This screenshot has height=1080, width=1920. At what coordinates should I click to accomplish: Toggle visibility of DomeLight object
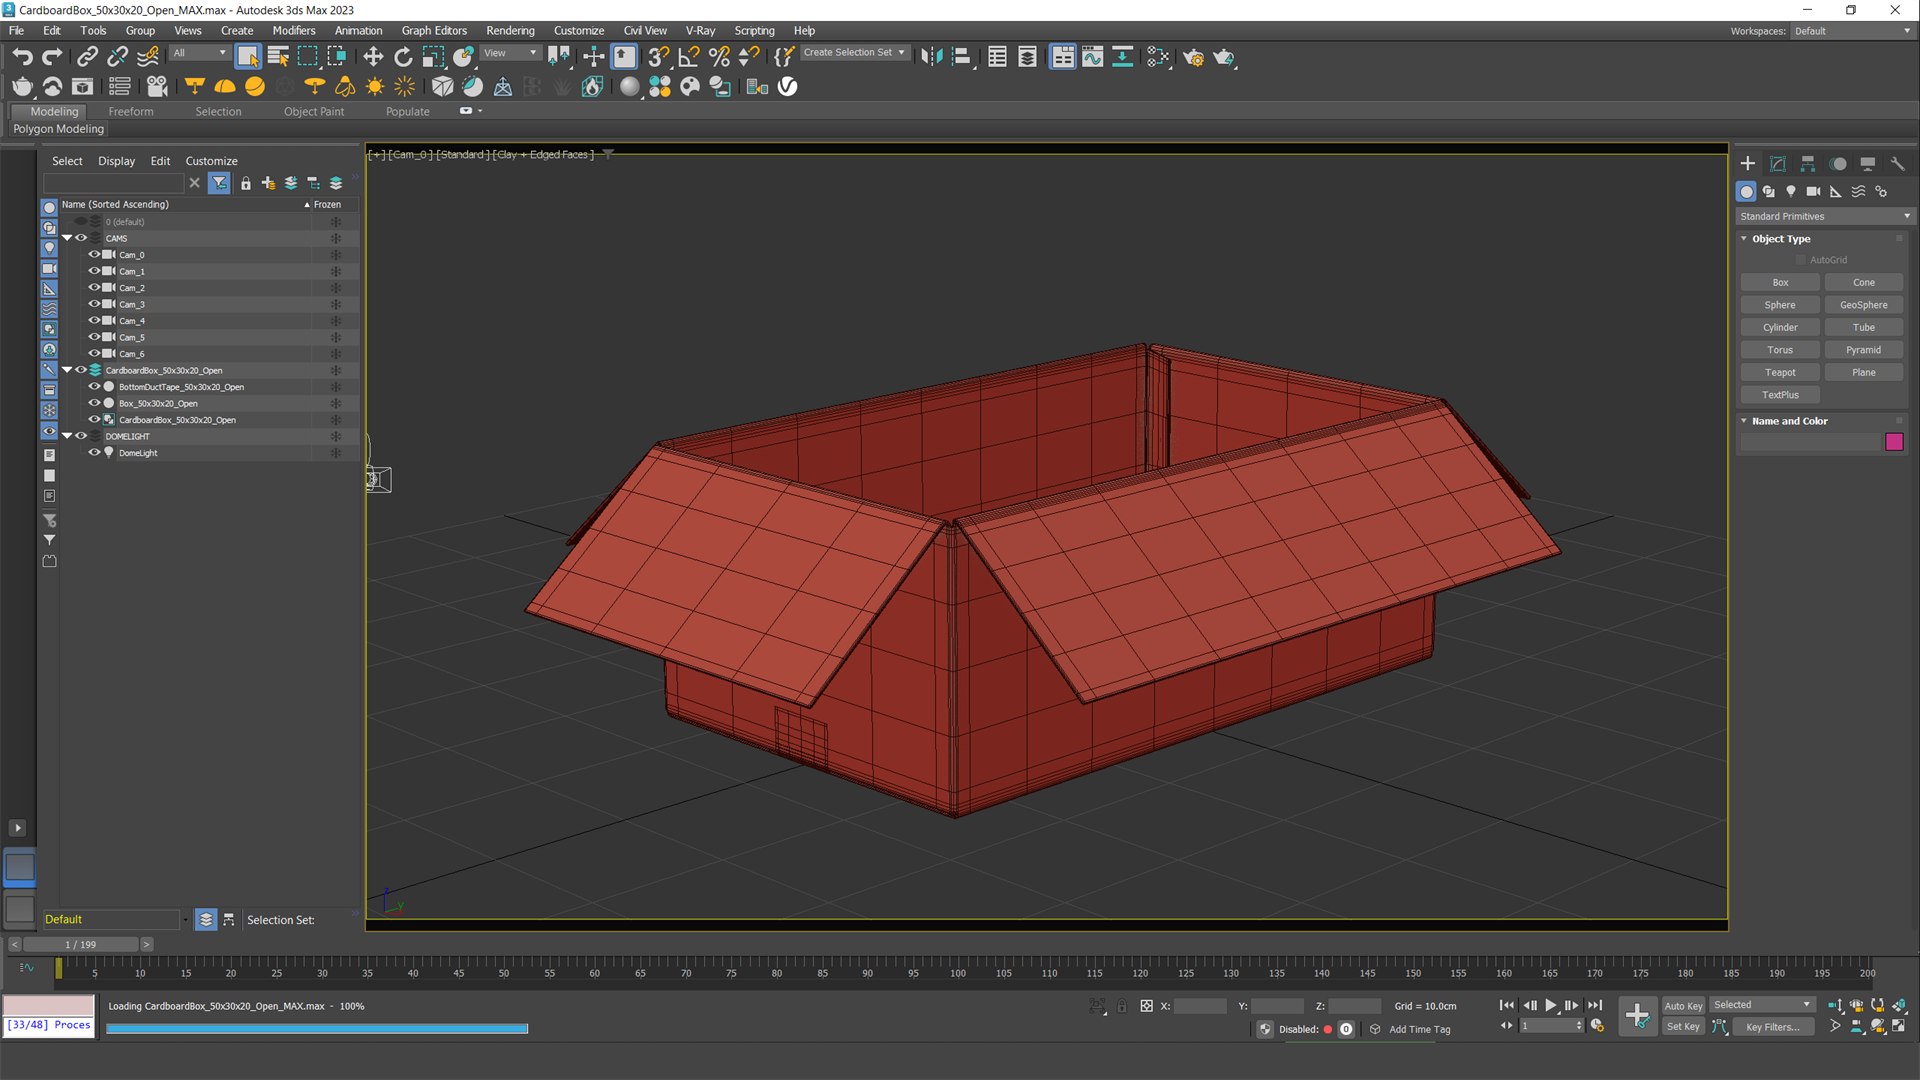[x=94, y=452]
